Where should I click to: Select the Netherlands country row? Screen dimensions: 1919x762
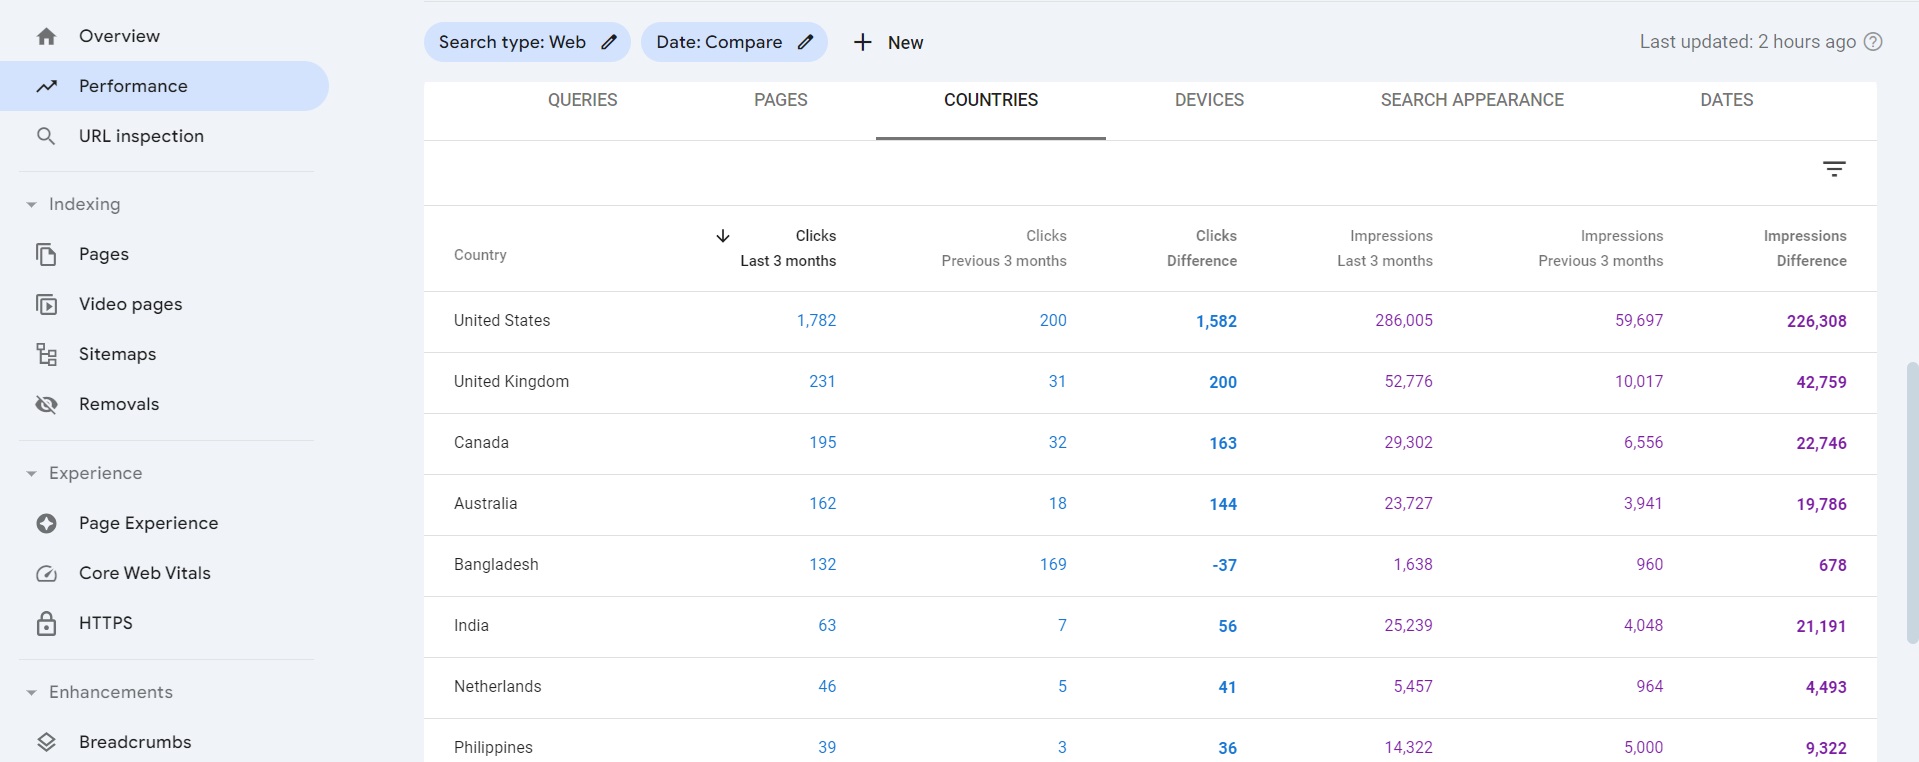coord(1150,687)
